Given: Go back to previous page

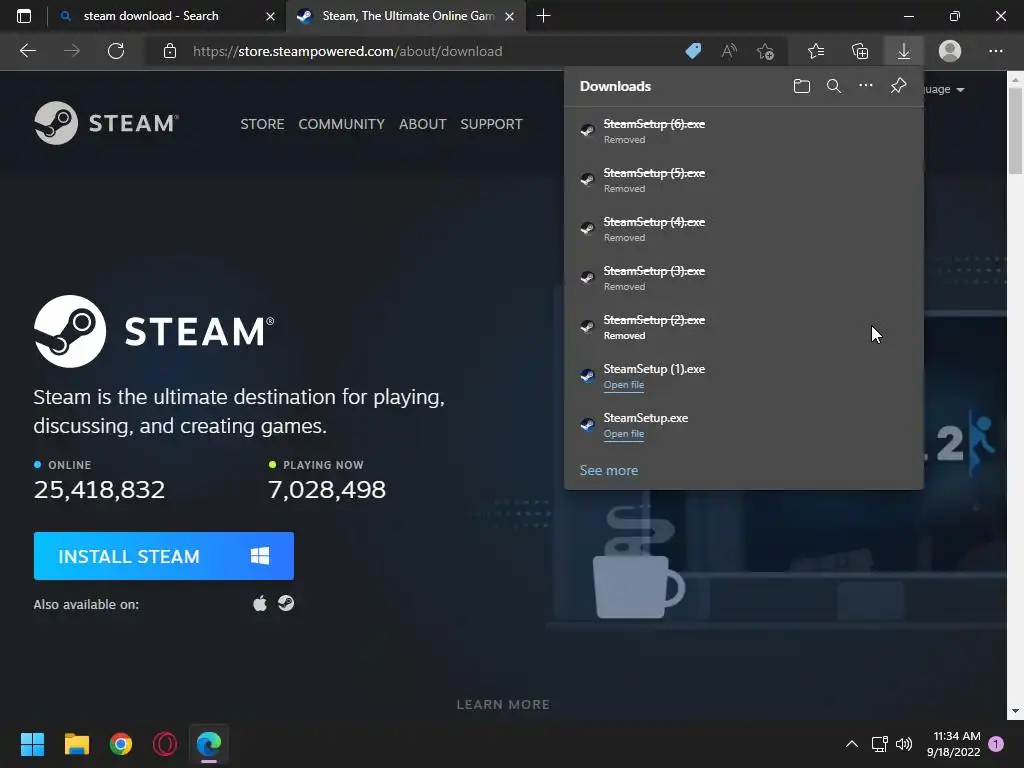Looking at the screenshot, I should (x=27, y=51).
